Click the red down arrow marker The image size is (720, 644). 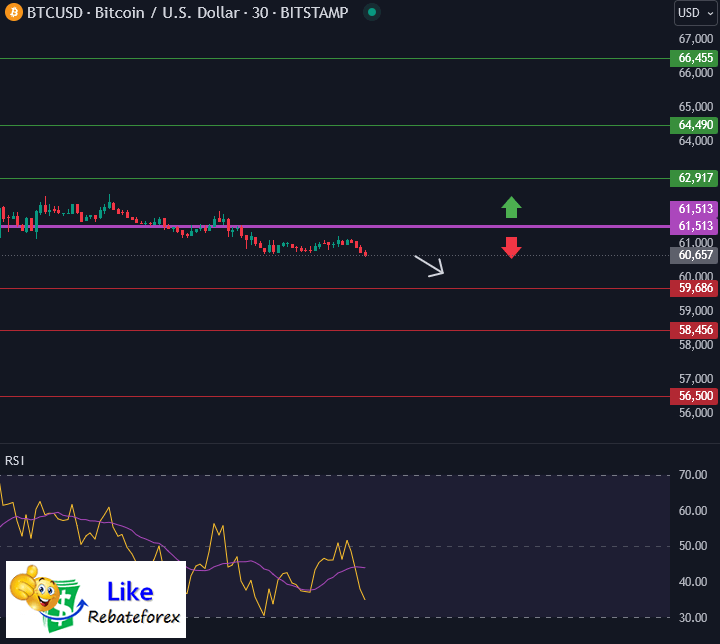coord(511,248)
